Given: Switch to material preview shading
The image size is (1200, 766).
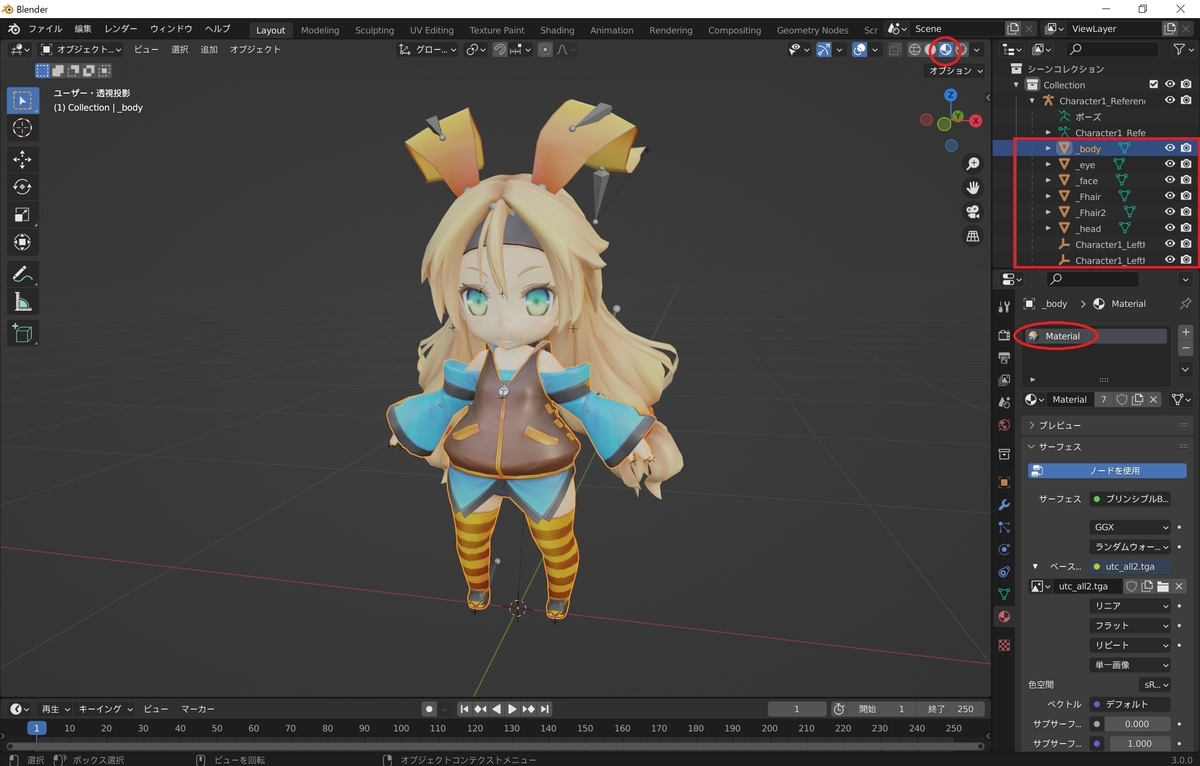Looking at the screenshot, I should pyautogui.click(x=946, y=49).
